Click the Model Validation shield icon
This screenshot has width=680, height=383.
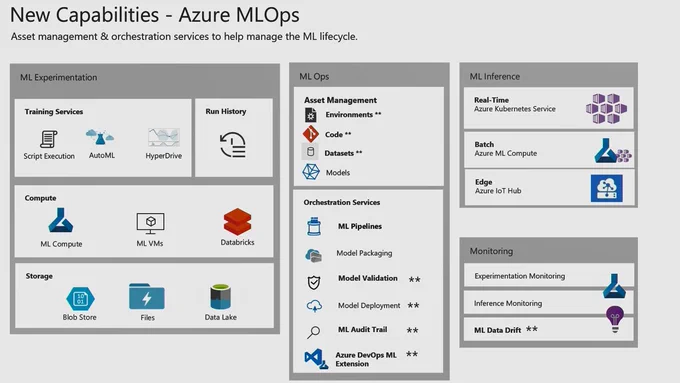[x=314, y=283]
